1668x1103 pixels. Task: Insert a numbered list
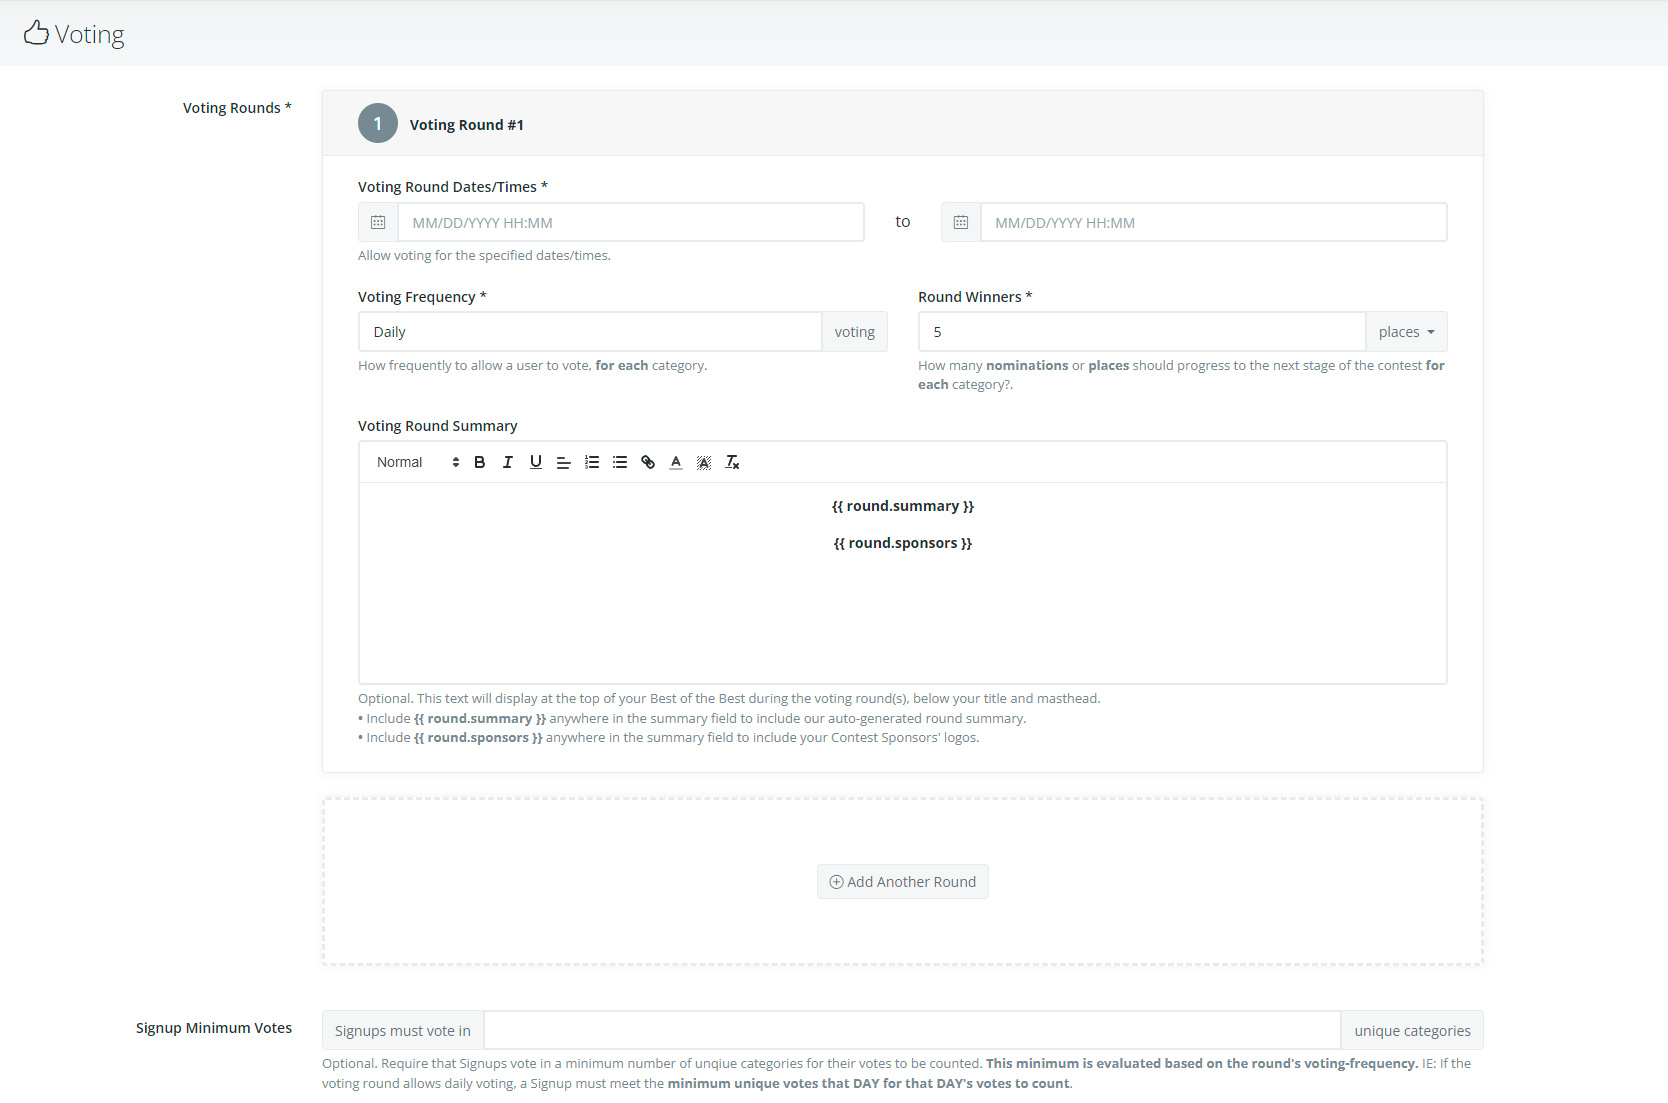592,462
